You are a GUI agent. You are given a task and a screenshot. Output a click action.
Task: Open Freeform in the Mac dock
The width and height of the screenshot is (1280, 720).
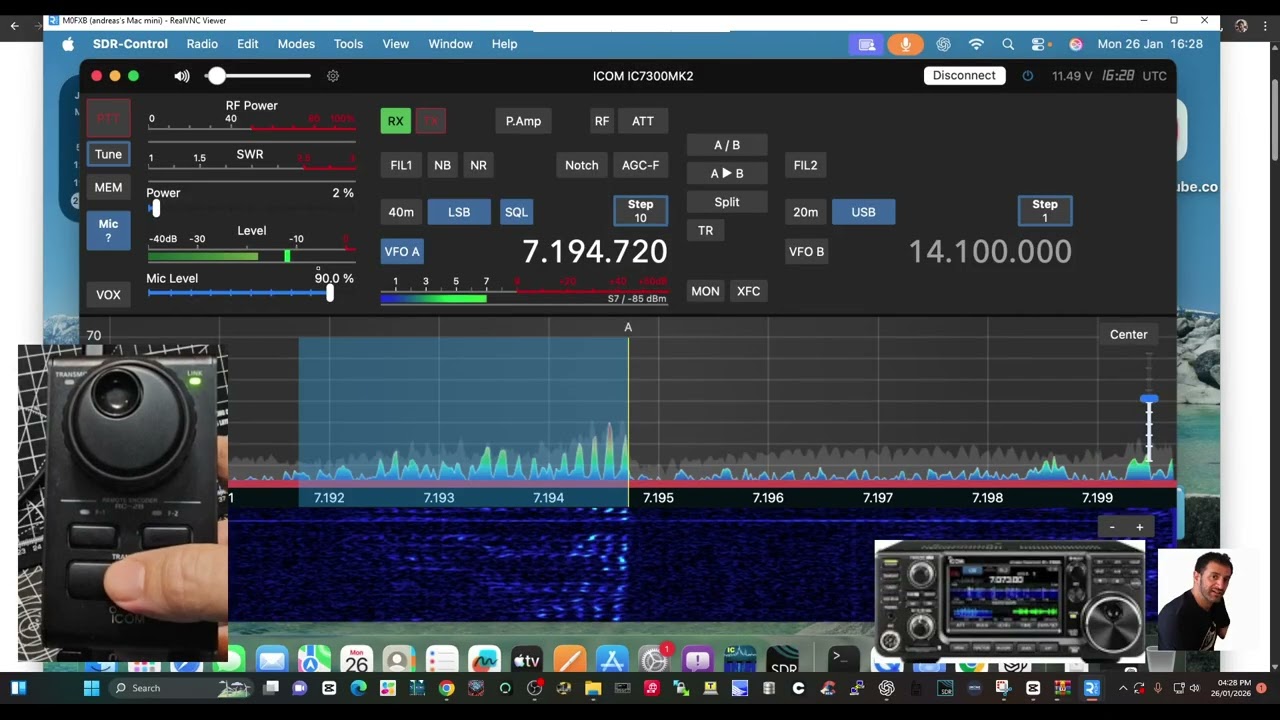[x=484, y=660]
